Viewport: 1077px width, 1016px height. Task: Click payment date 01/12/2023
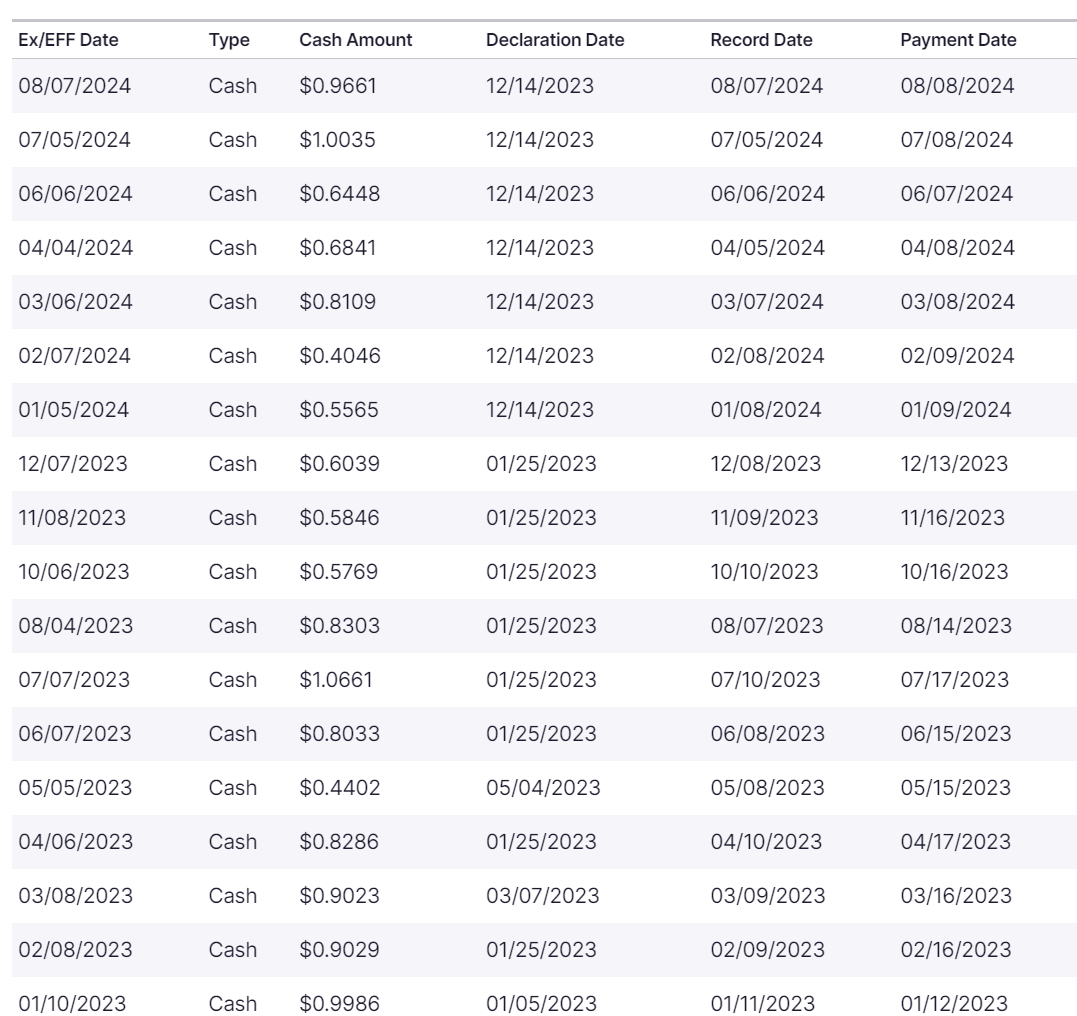coord(954,1004)
